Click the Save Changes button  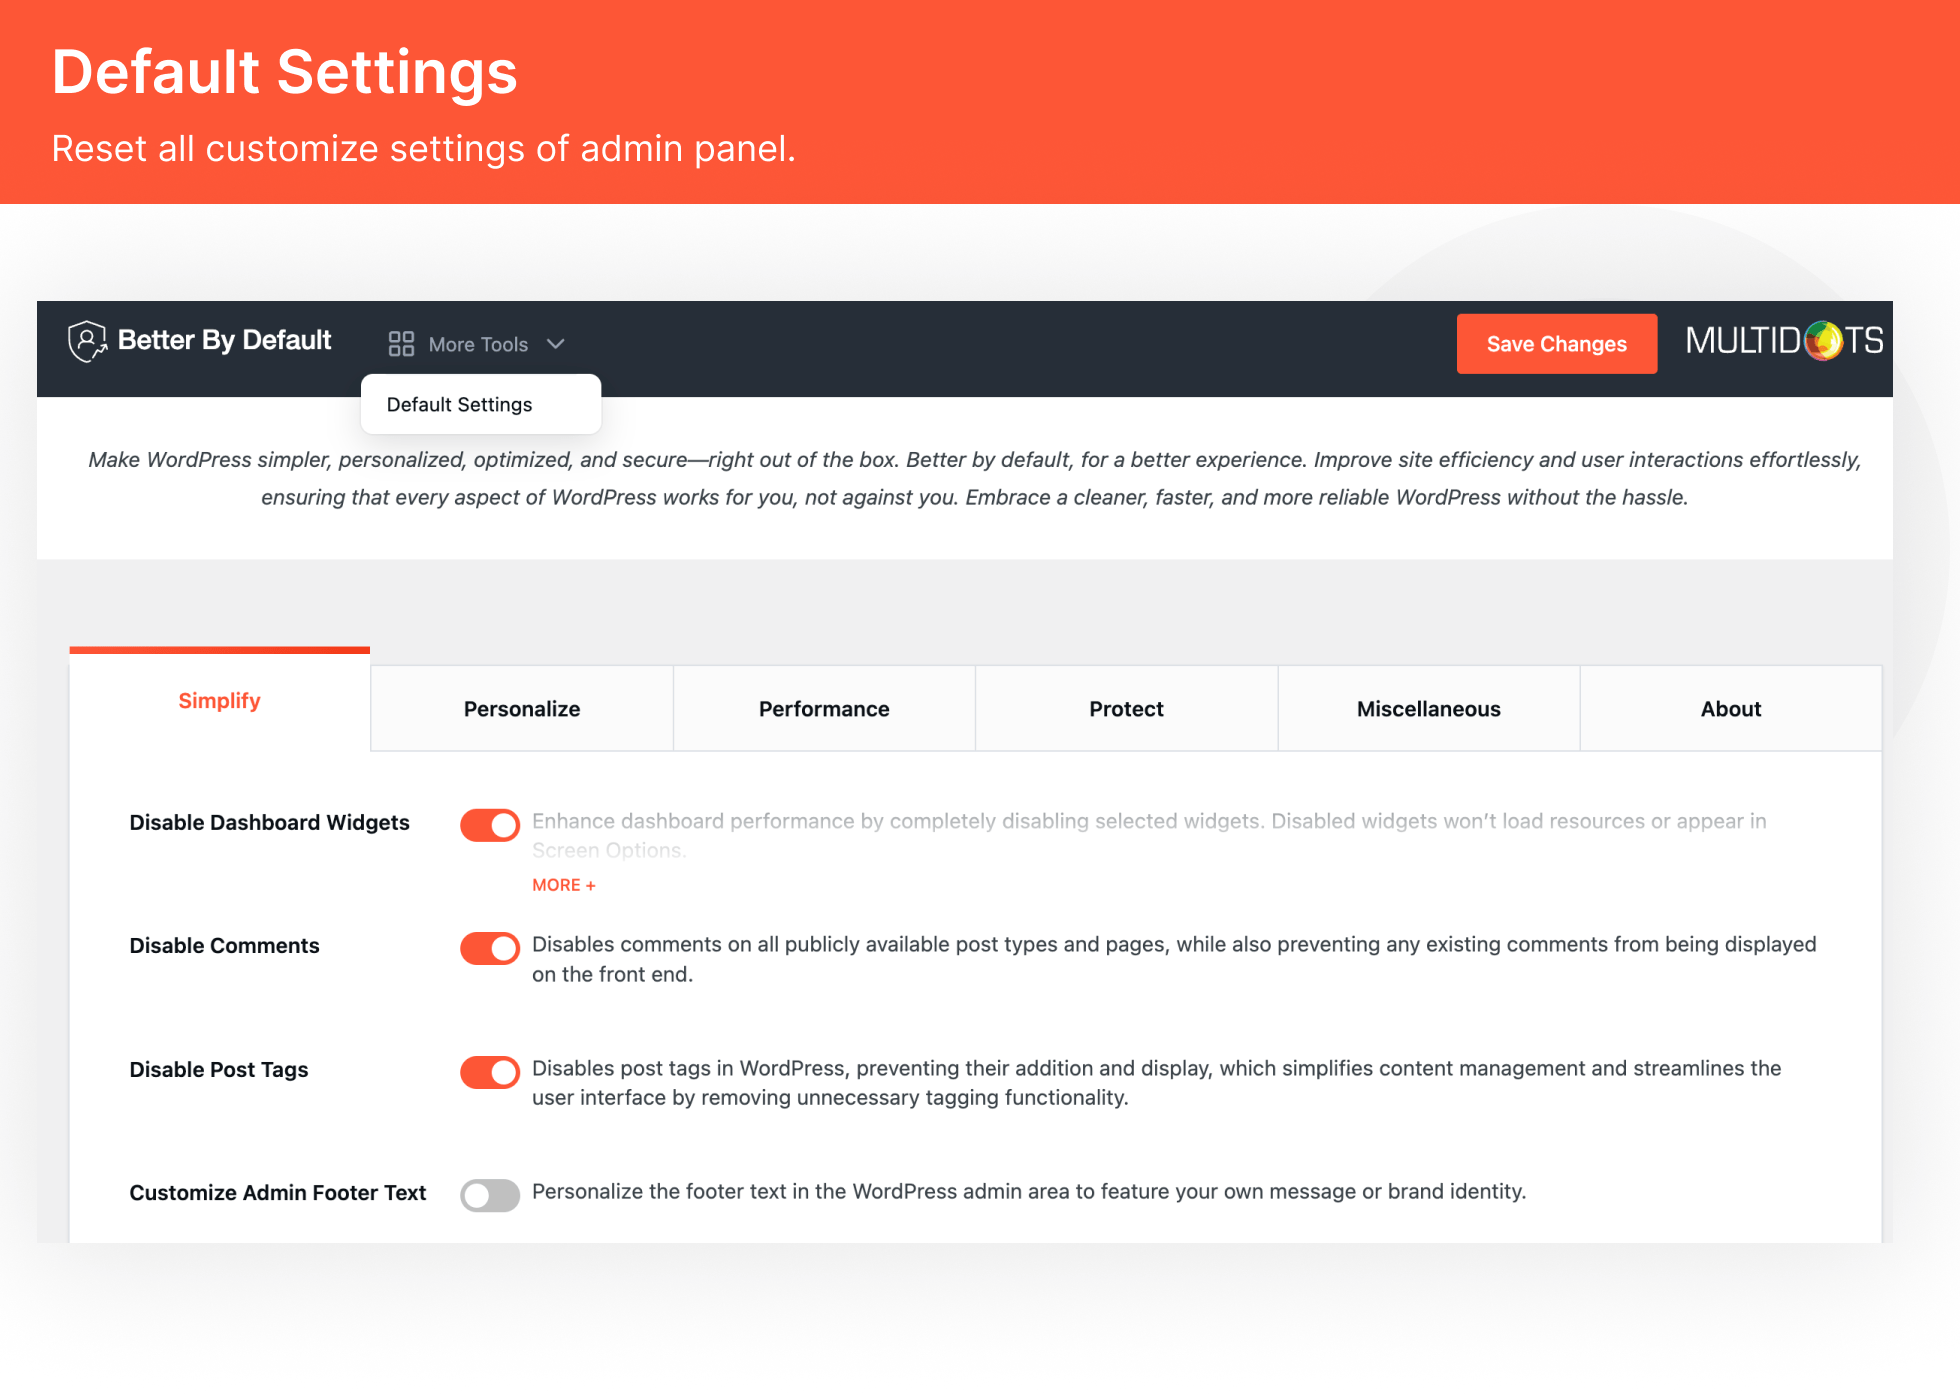click(x=1556, y=343)
